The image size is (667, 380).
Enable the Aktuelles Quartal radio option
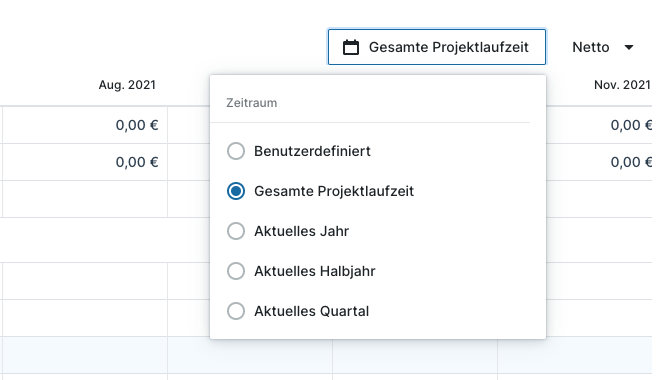[x=236, y=311]
